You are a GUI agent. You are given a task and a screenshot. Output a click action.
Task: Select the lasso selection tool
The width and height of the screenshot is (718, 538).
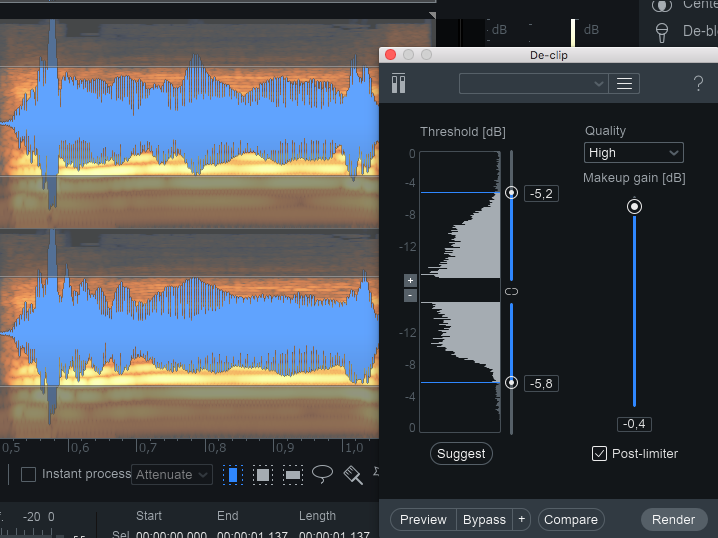coord(322,474)
